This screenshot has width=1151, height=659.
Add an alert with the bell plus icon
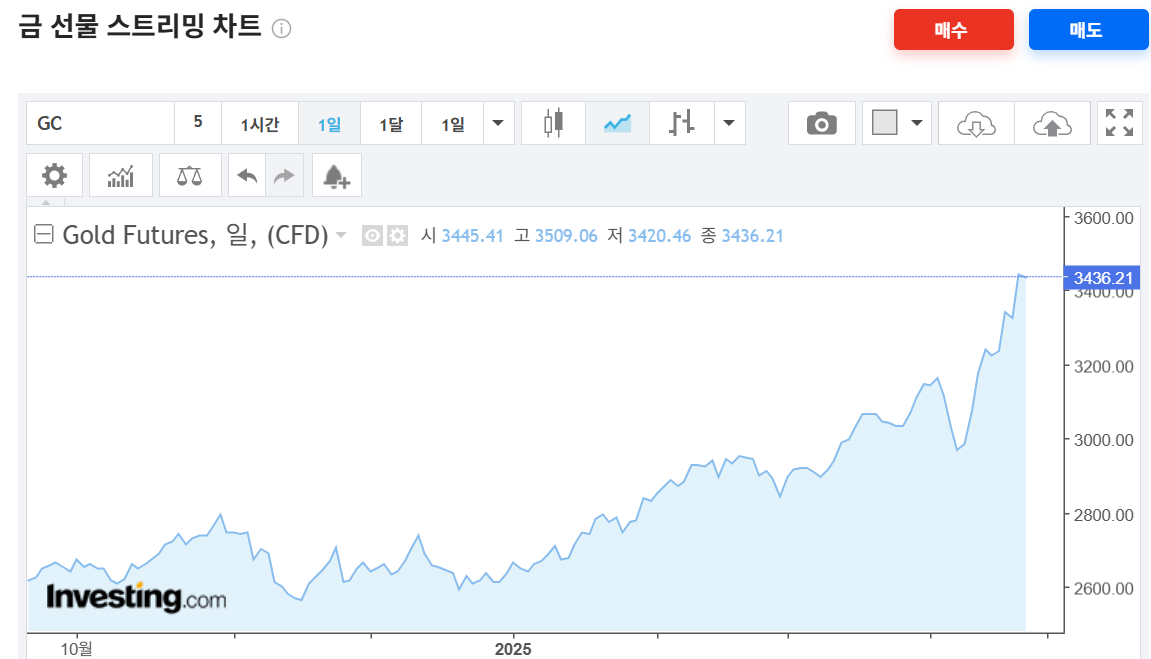(x=337, y=175)
